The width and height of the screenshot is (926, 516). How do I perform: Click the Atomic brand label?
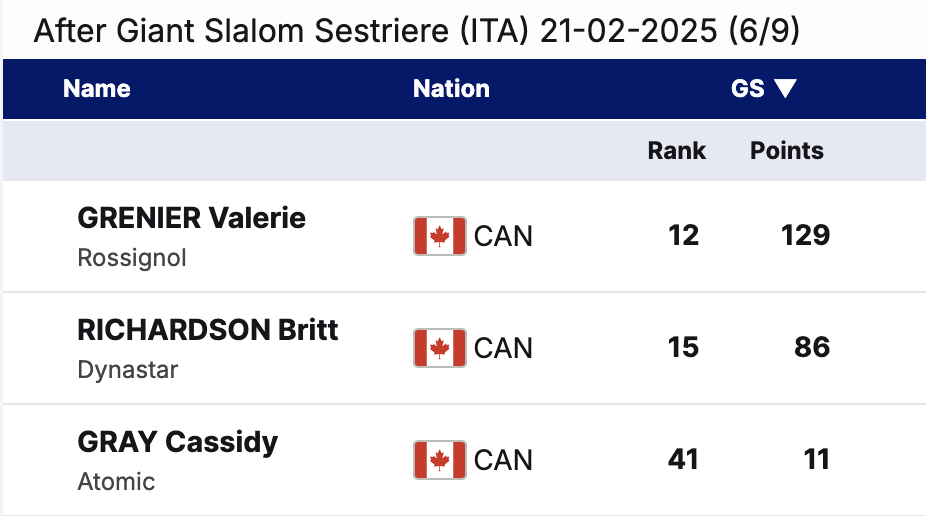click(x=116, y=482)
